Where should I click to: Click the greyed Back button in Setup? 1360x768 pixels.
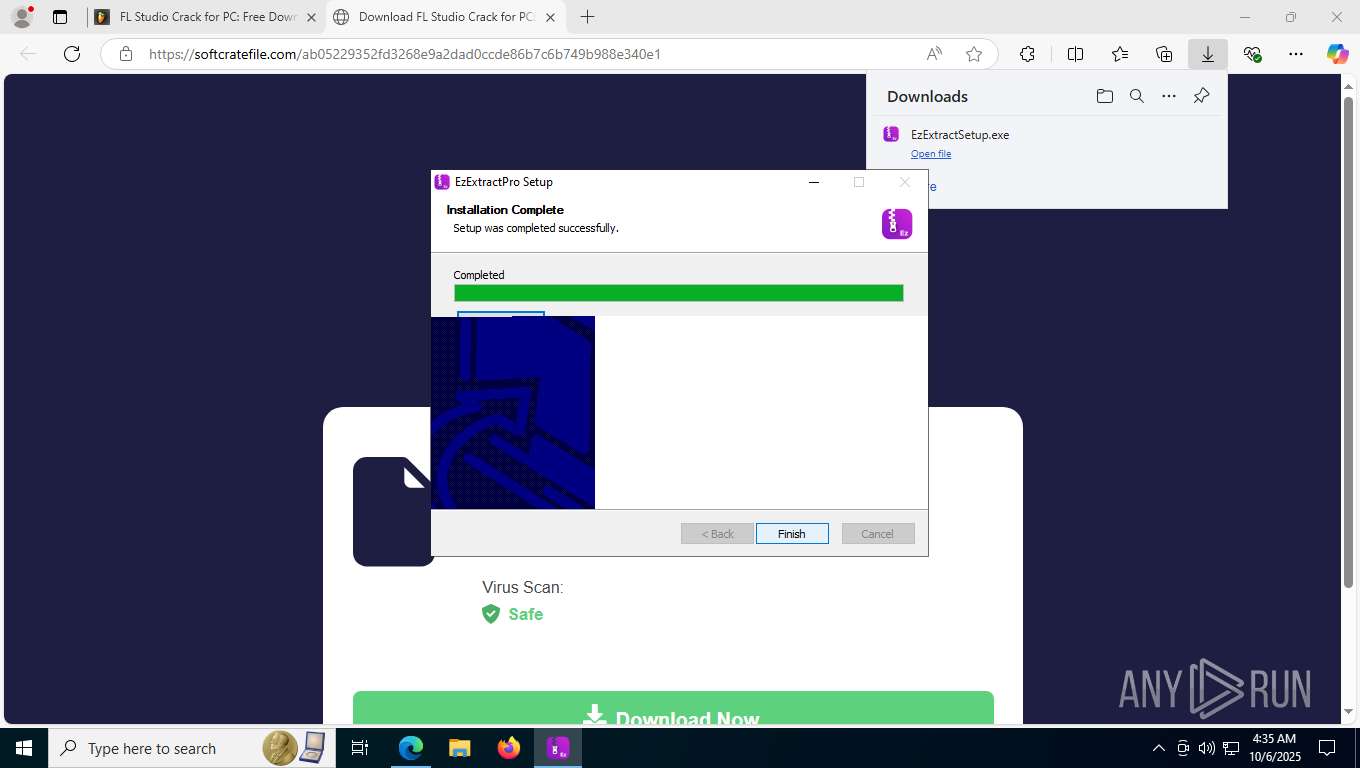tap(717, 534)
